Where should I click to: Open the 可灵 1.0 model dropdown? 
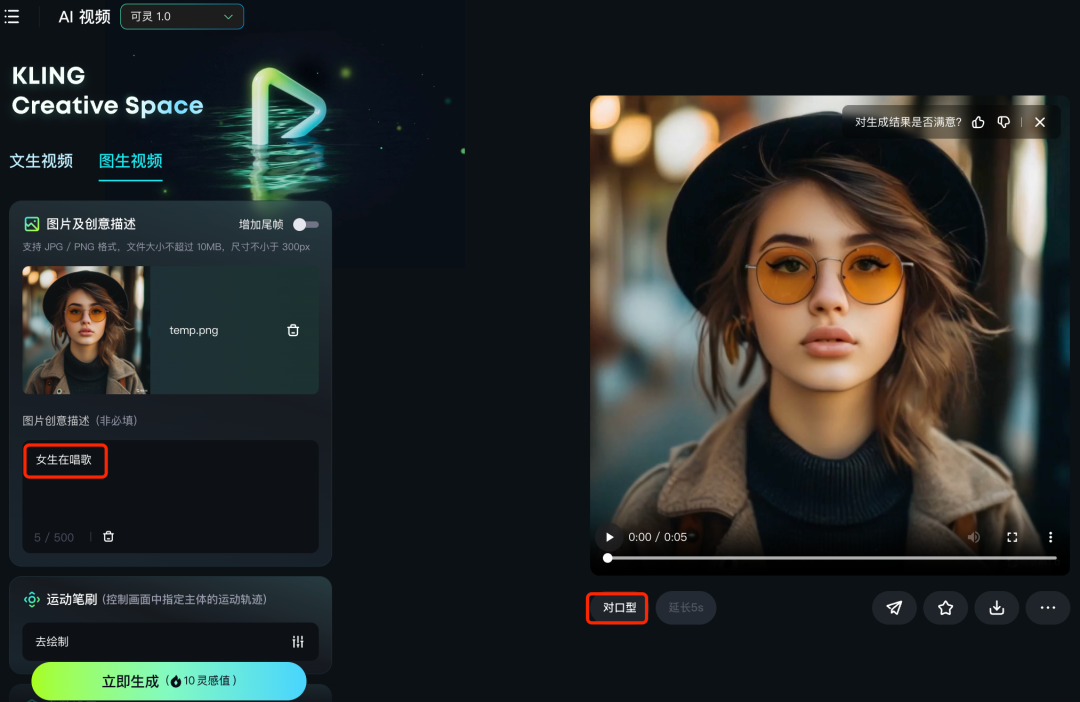point(182,17)
